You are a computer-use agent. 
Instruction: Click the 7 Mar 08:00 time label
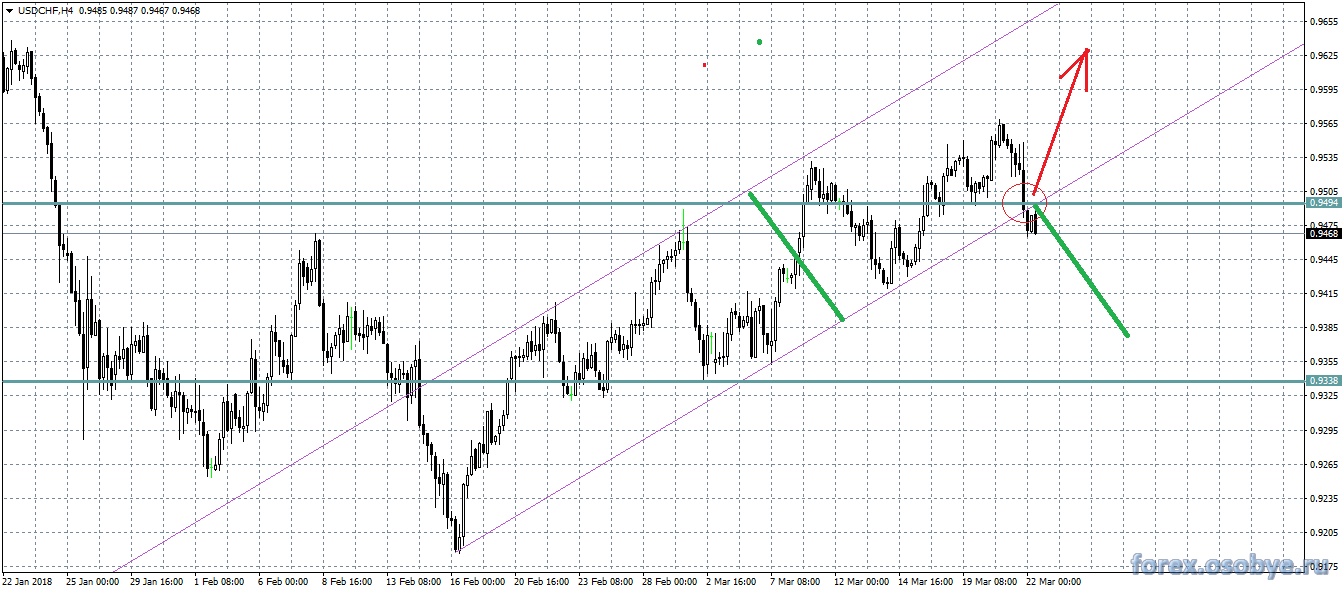pos(797,580)
